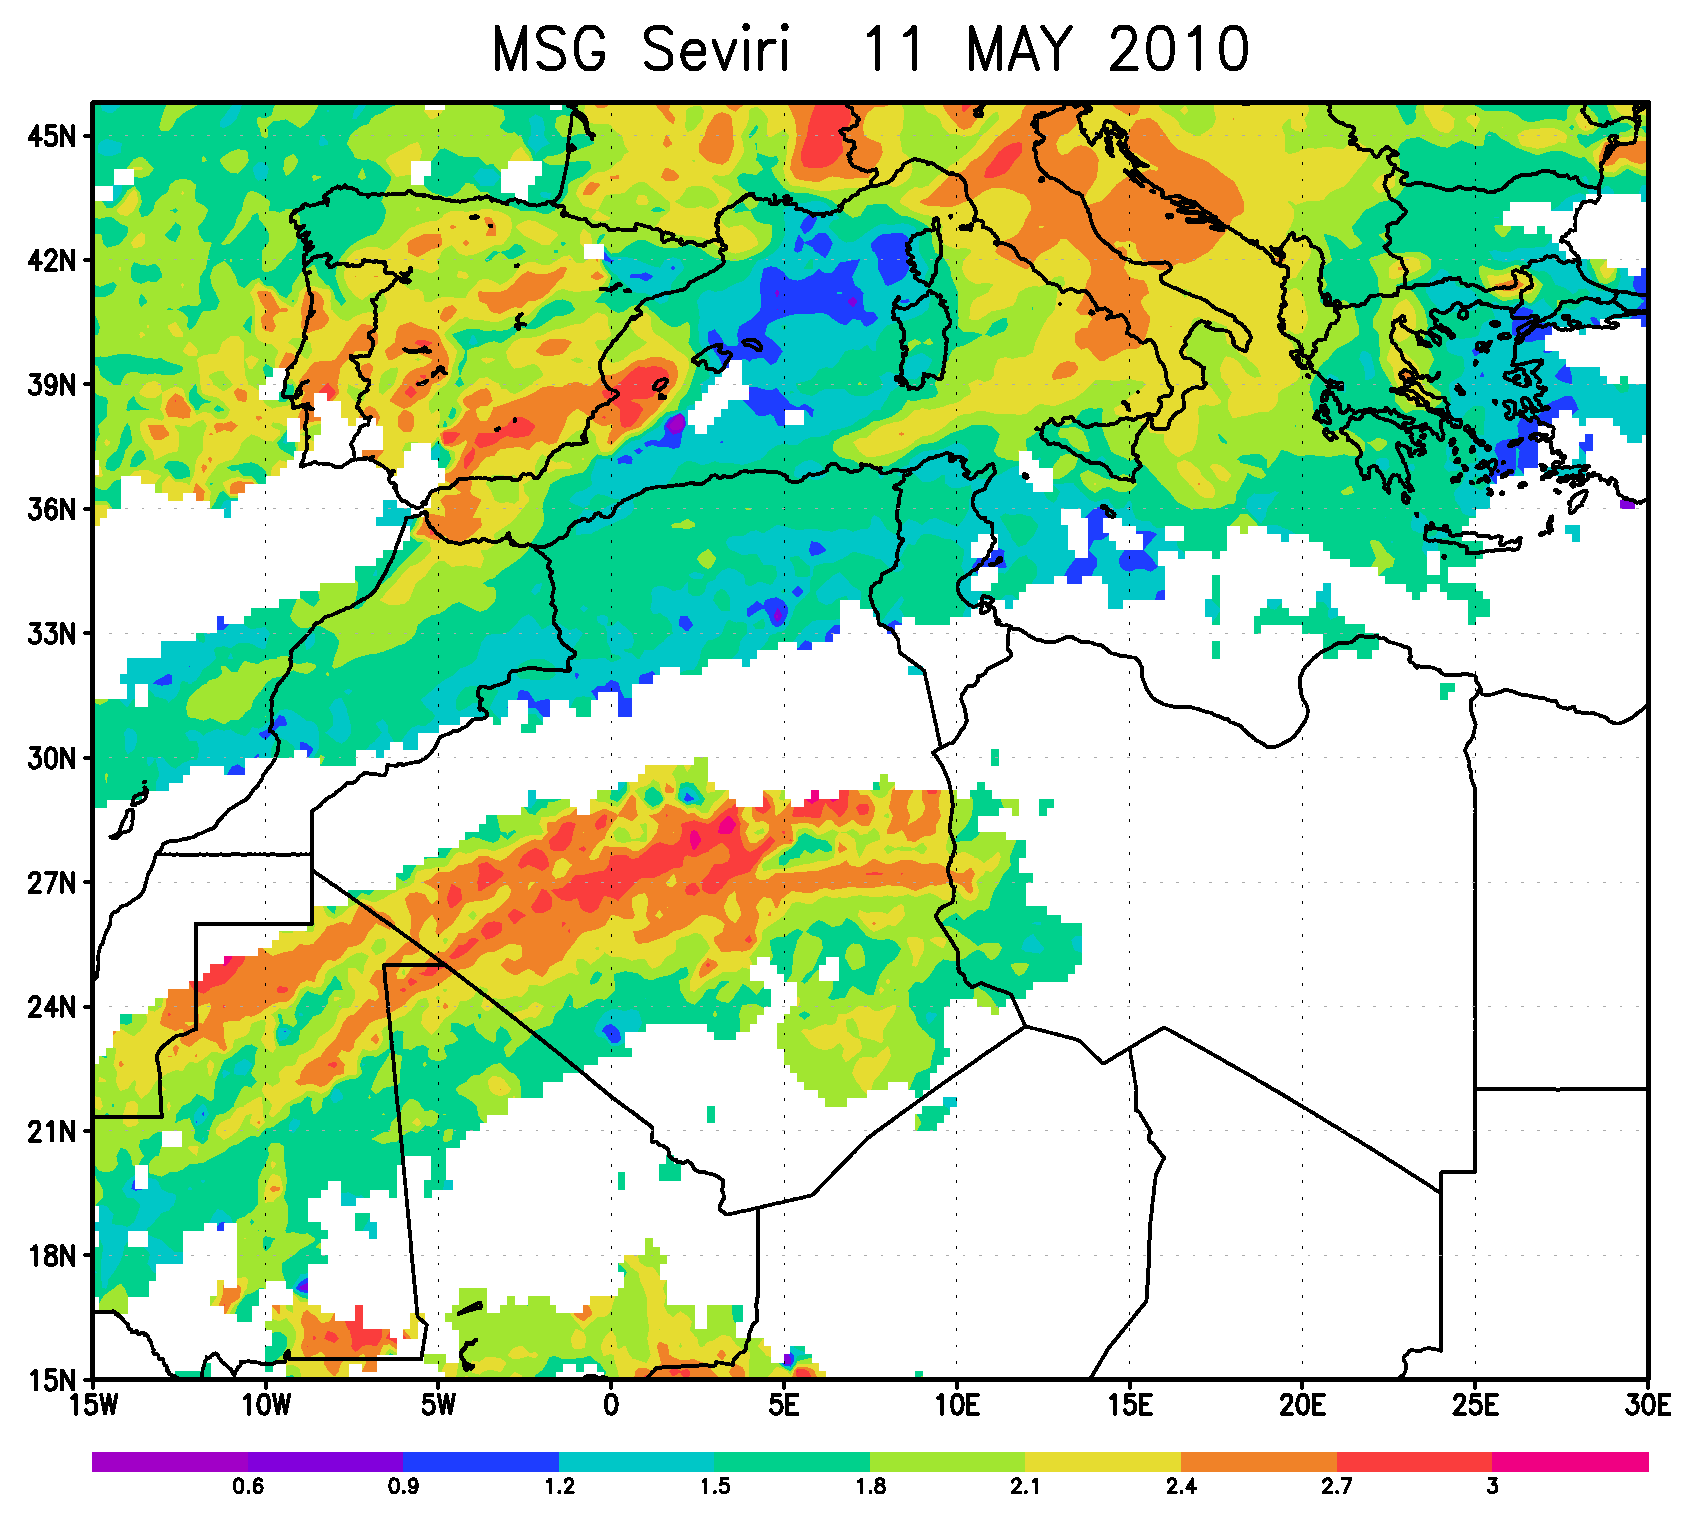Click the 0 longitude label
1697x1522 pixels.
point(611,1406)
